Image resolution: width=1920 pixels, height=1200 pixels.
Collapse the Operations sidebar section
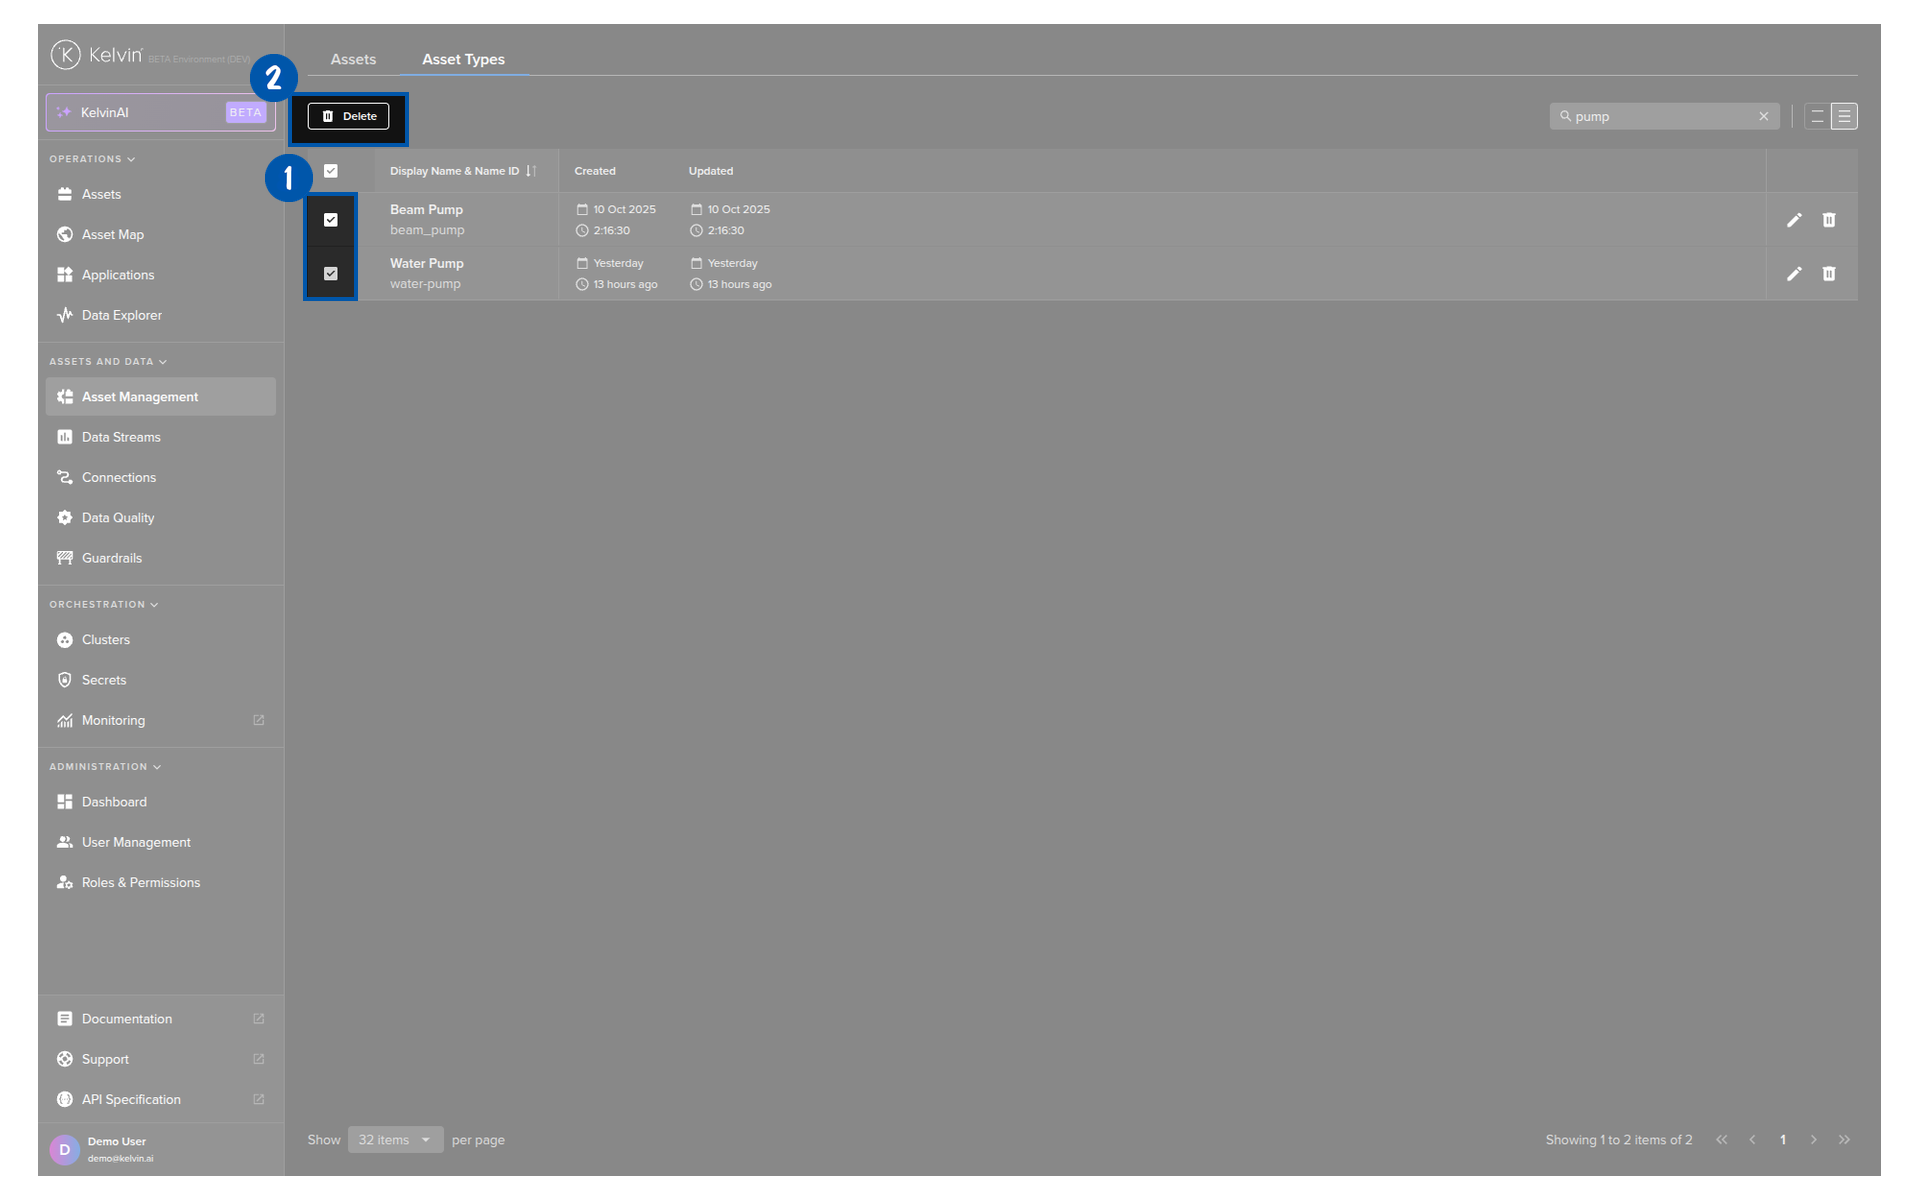(x=92, y=159)
